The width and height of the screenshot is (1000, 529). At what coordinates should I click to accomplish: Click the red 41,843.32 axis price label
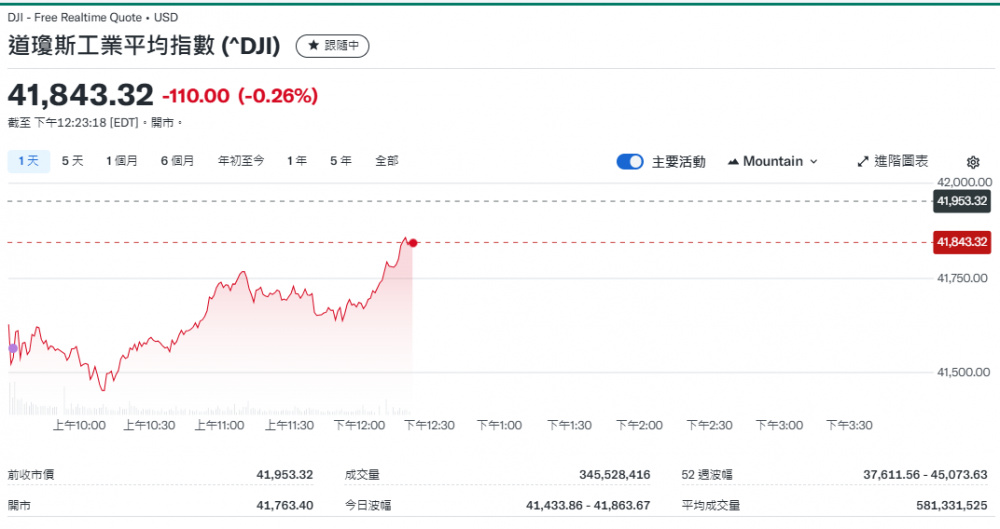tap(961, 242)
